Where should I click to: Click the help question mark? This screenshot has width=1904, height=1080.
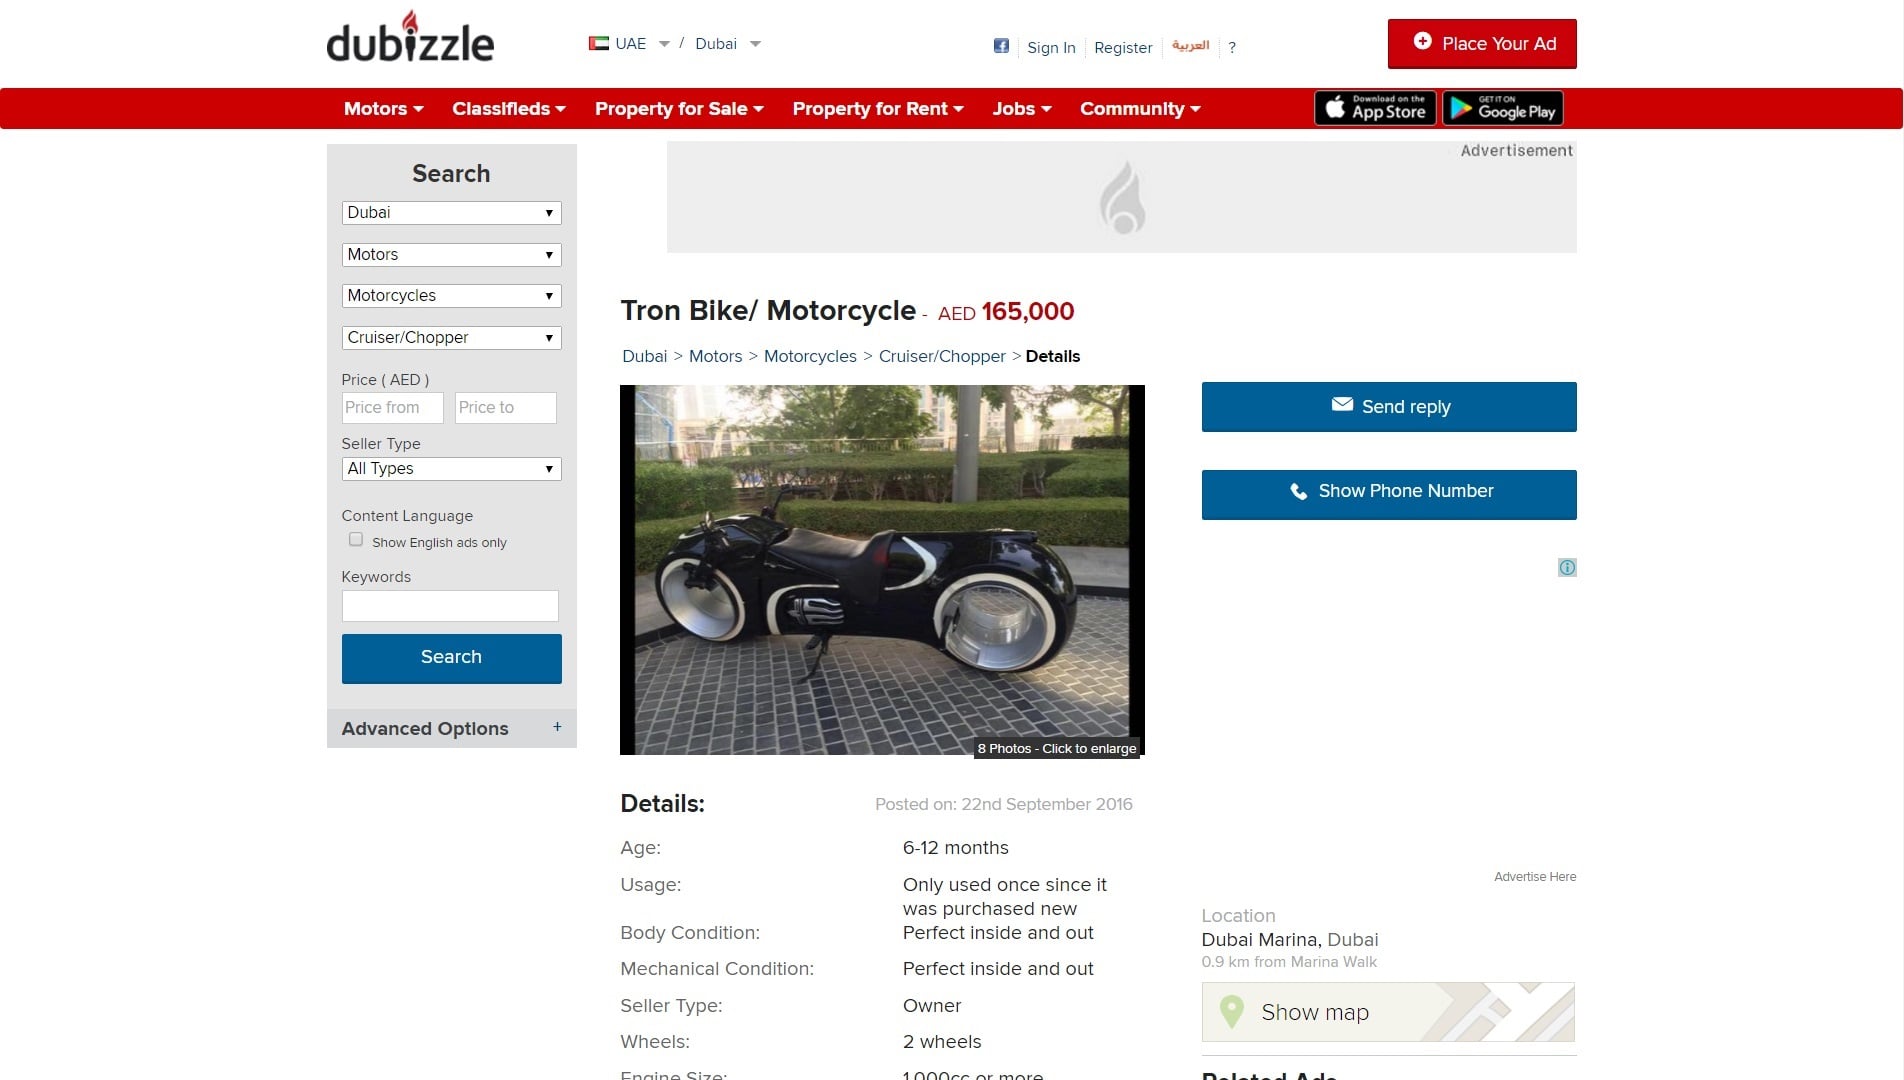(1232, 47)
